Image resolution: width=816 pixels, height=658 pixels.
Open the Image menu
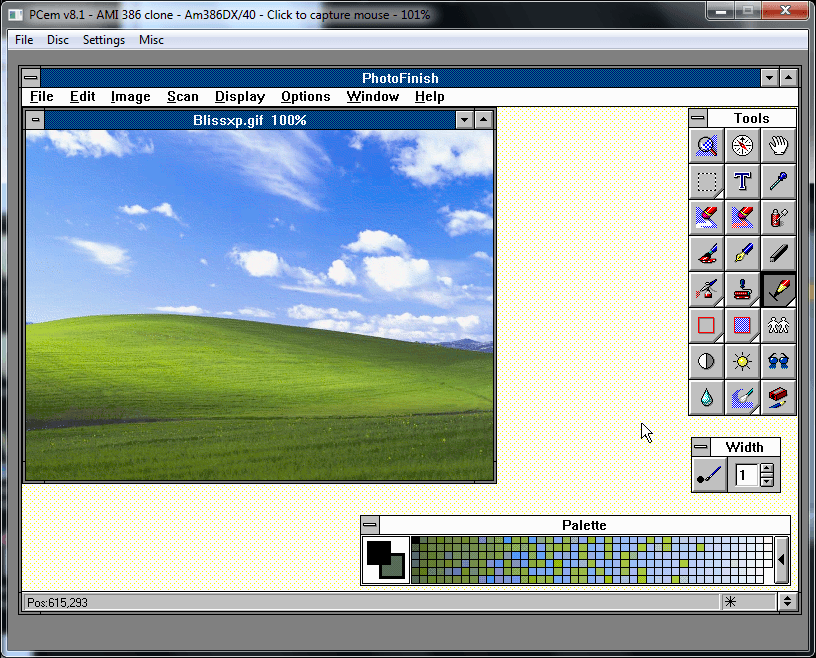131,97
